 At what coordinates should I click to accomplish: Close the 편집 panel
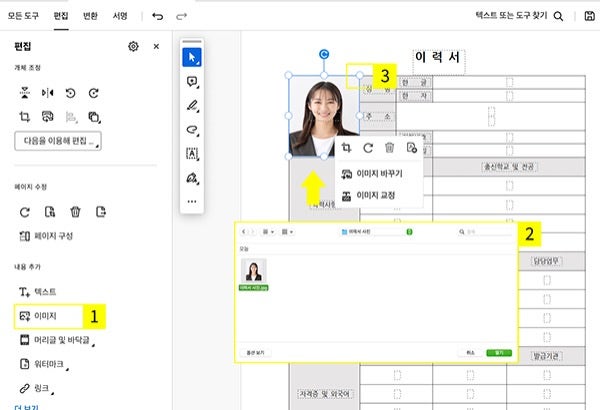click(x=156, y=46)
